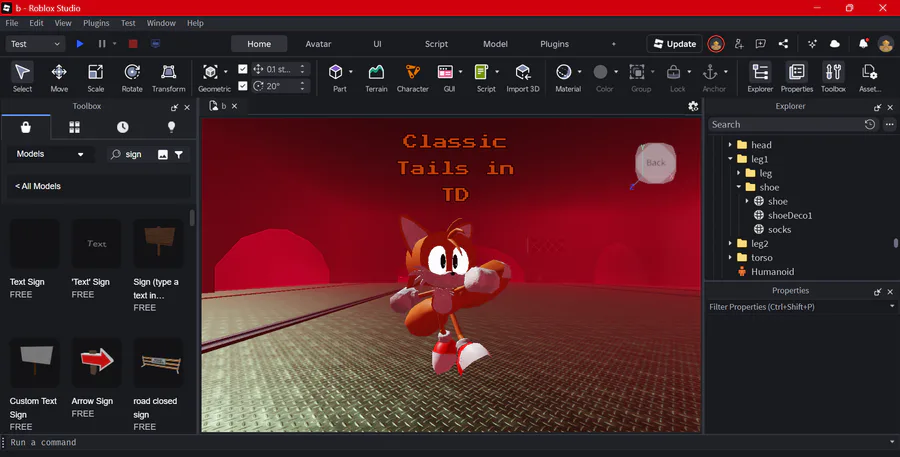Toggle the Toolbox panel button
This screenshot has height=457, width=900.
click(x=833, y=77)
